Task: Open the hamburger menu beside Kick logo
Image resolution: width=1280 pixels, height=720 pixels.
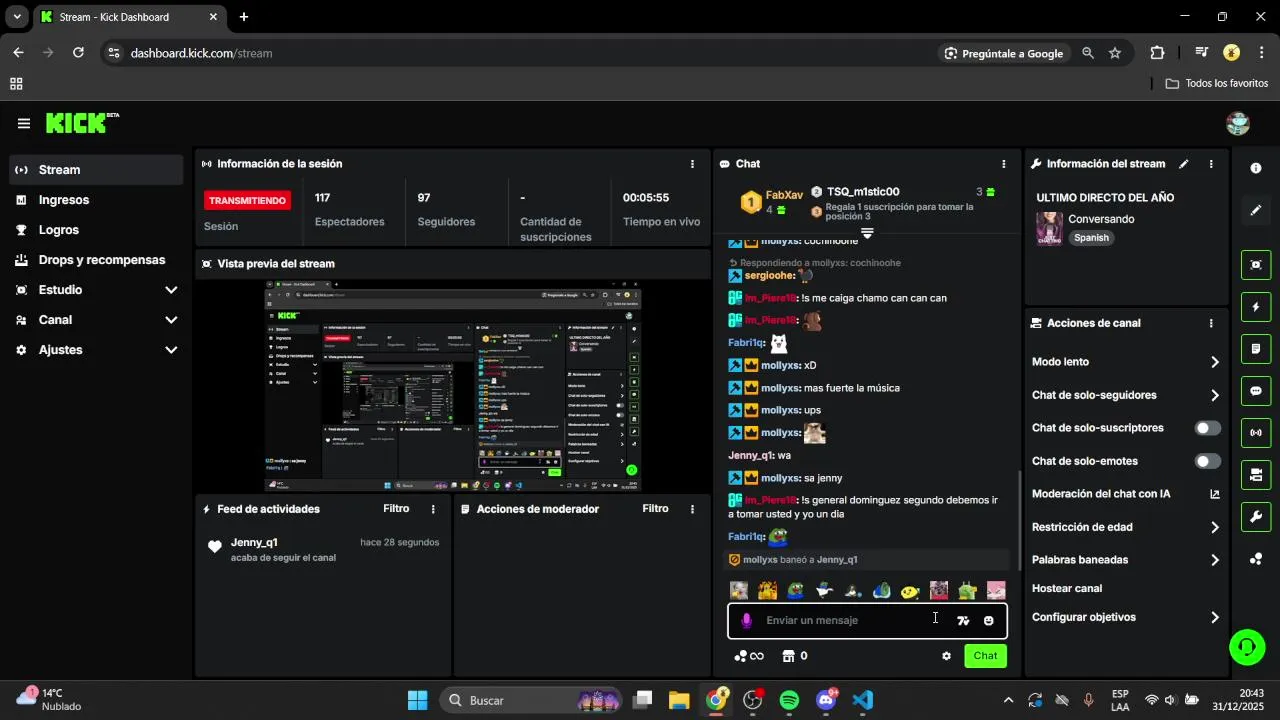Action: (x=24, y=123)
